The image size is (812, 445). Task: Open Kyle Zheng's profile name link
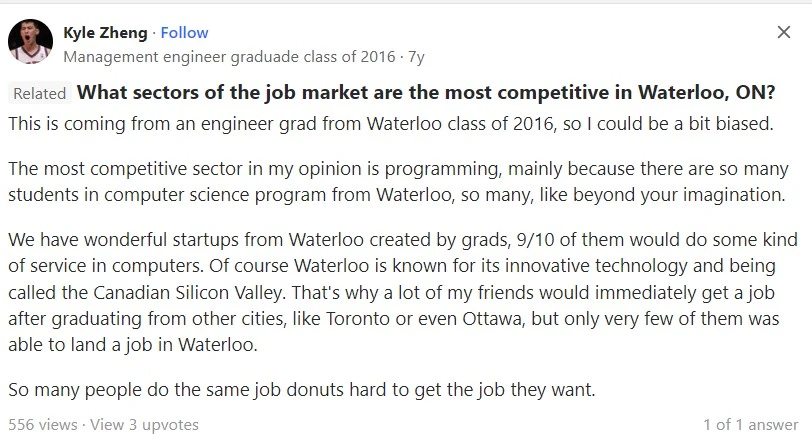coord(105,32)
